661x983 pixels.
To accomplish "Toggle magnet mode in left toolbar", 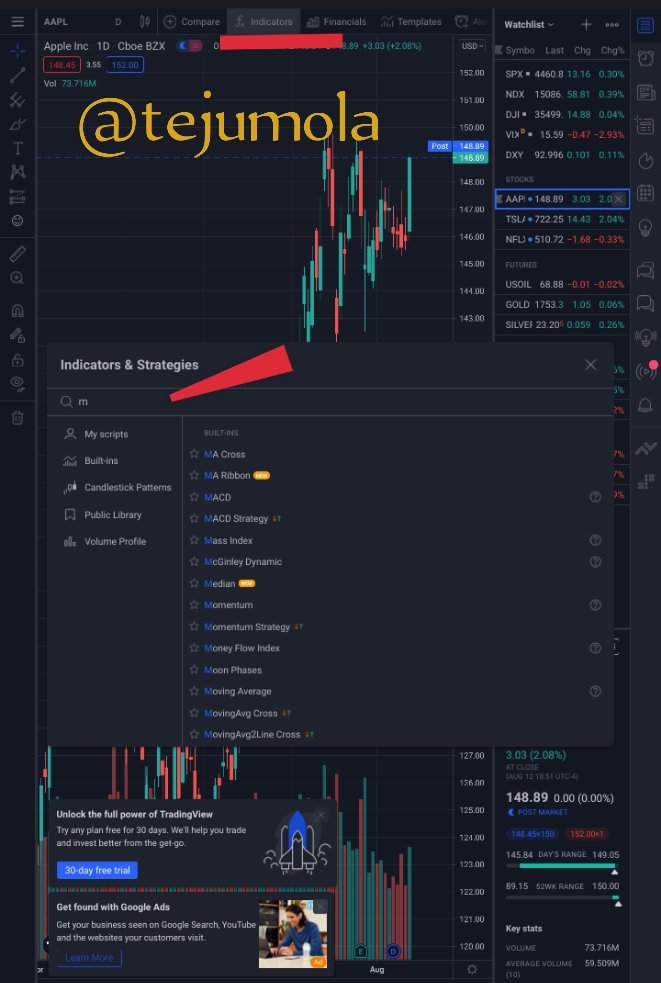I will [18, 310].
